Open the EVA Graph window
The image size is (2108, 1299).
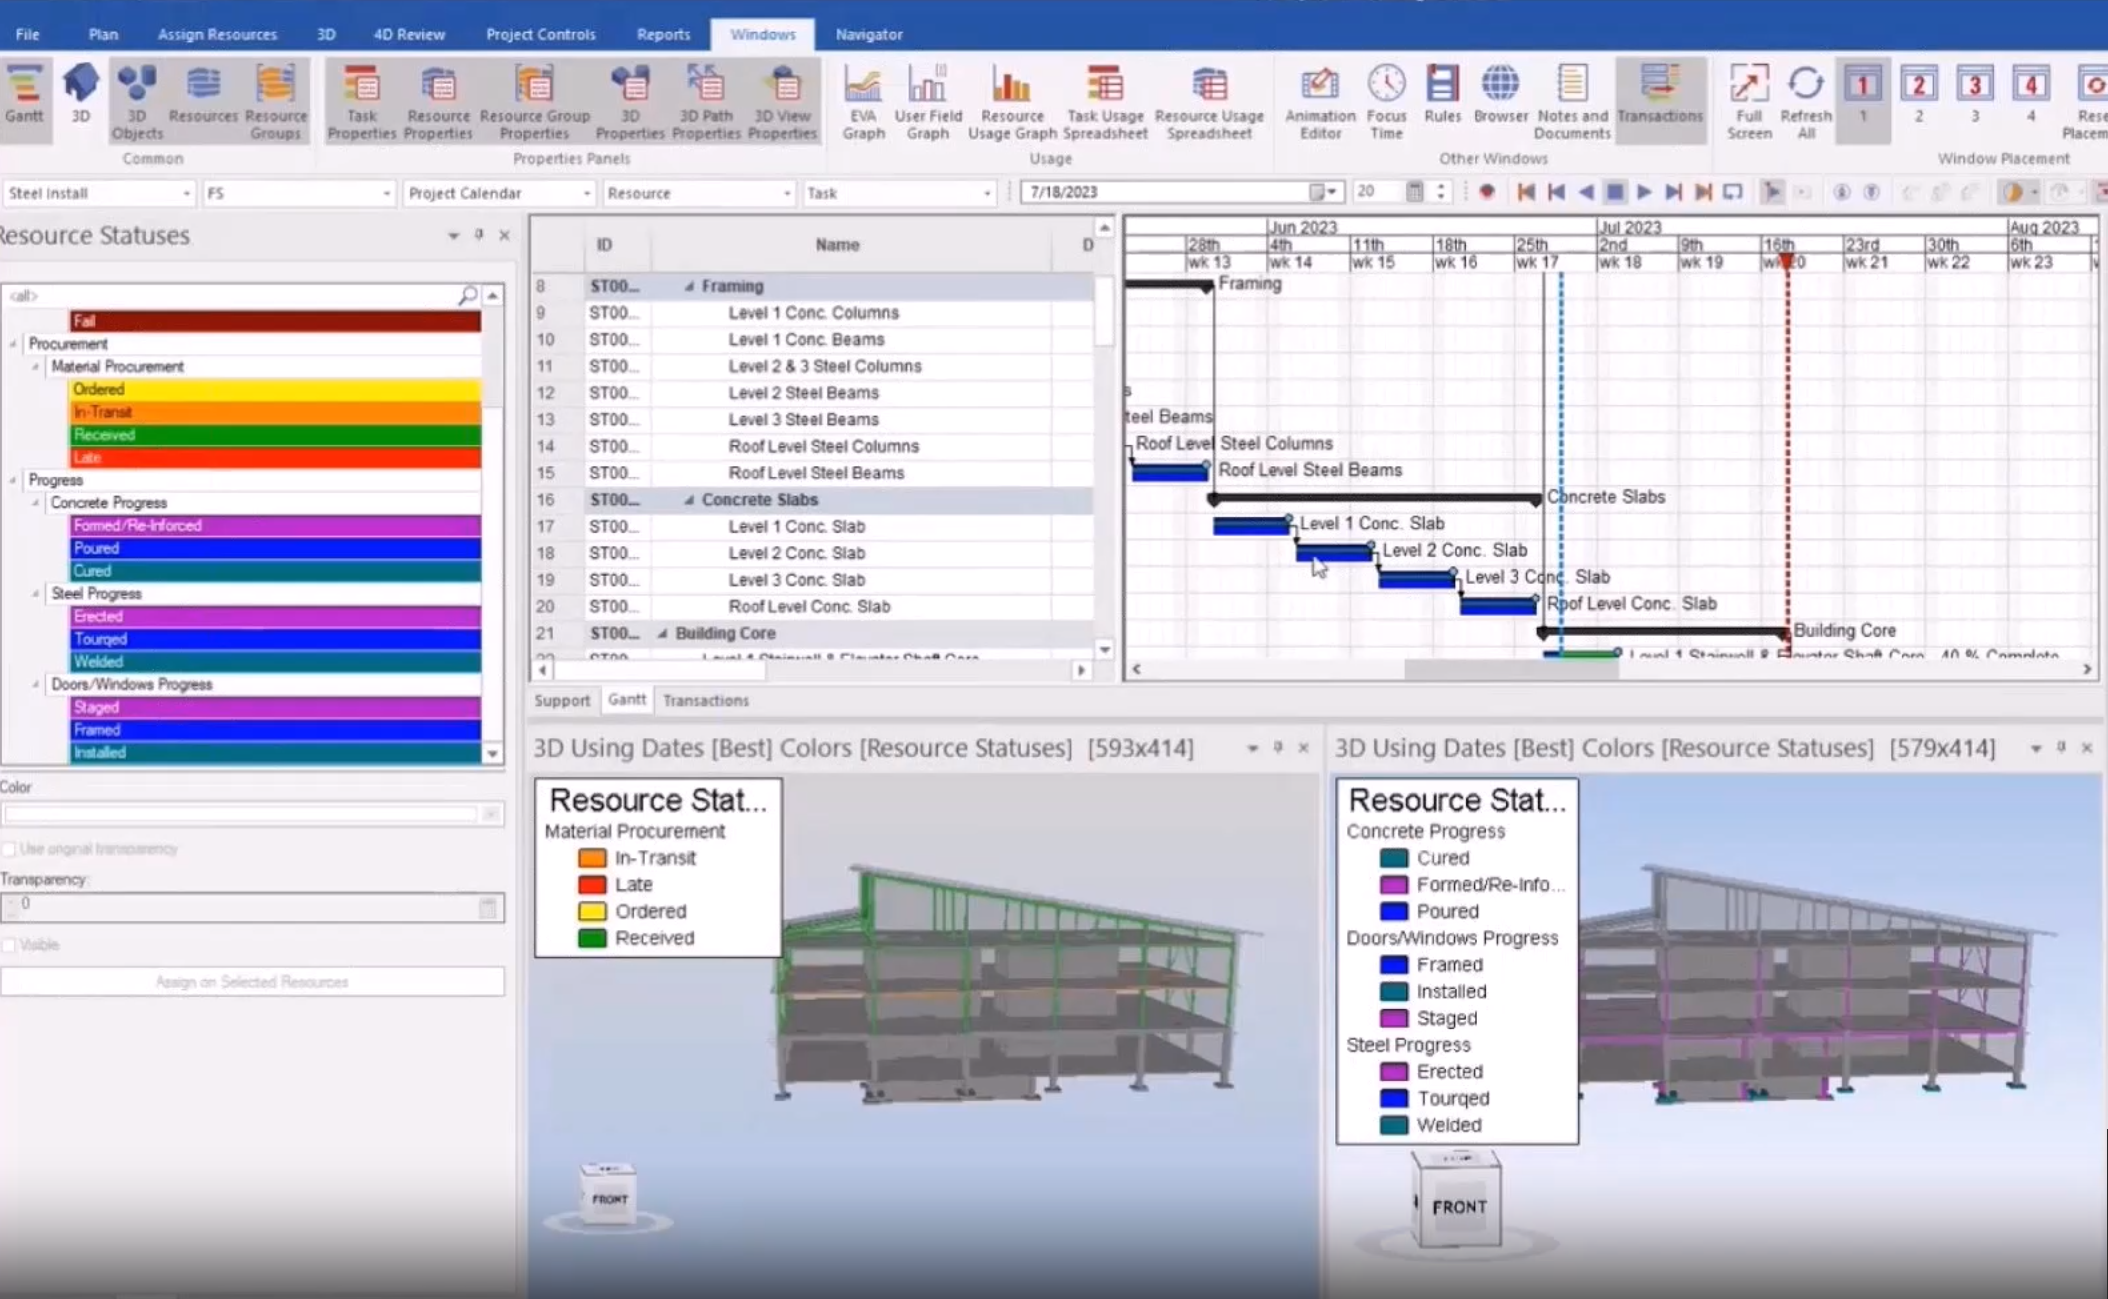(x=863, y=101)
